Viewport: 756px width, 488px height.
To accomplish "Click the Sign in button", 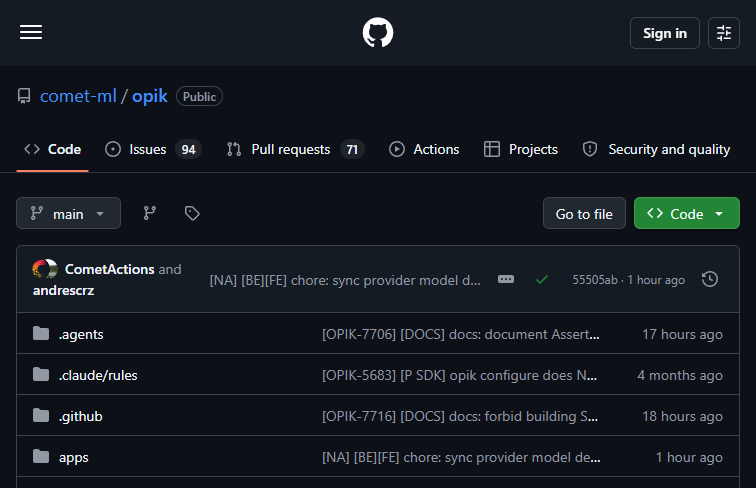I will click(x=664, y=33).
